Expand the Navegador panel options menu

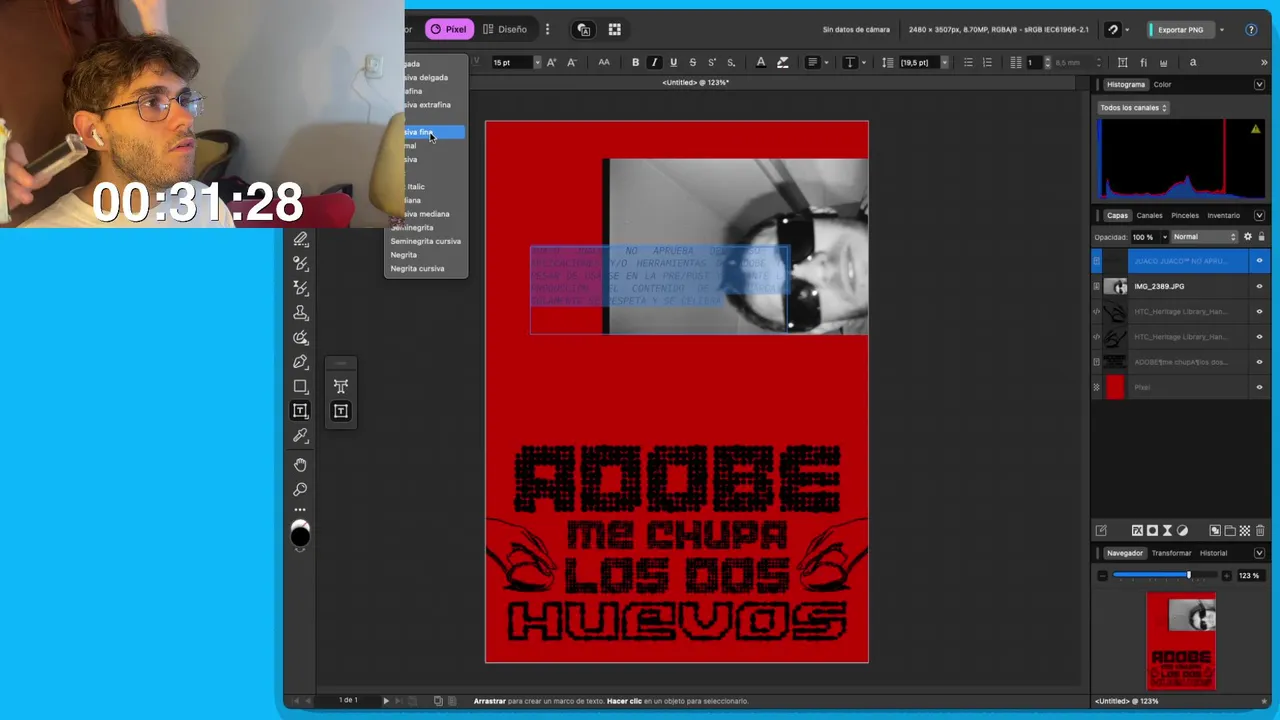click(1259, 553)
